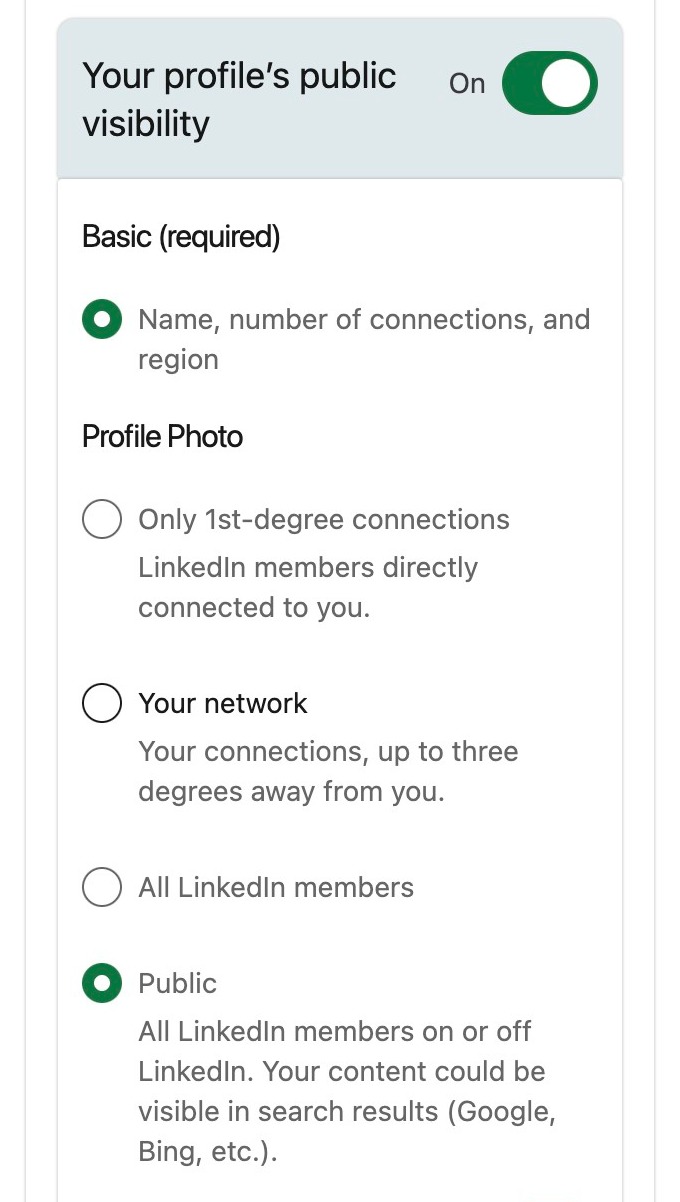This screenshot has height=1202, width=680.
Task: Click the "All LinkedIn members" label text
Action: [276, 887]
